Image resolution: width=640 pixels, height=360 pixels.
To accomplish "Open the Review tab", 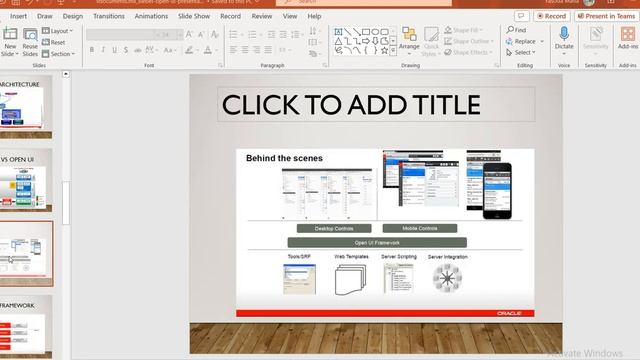I will [x=262, y=16].
